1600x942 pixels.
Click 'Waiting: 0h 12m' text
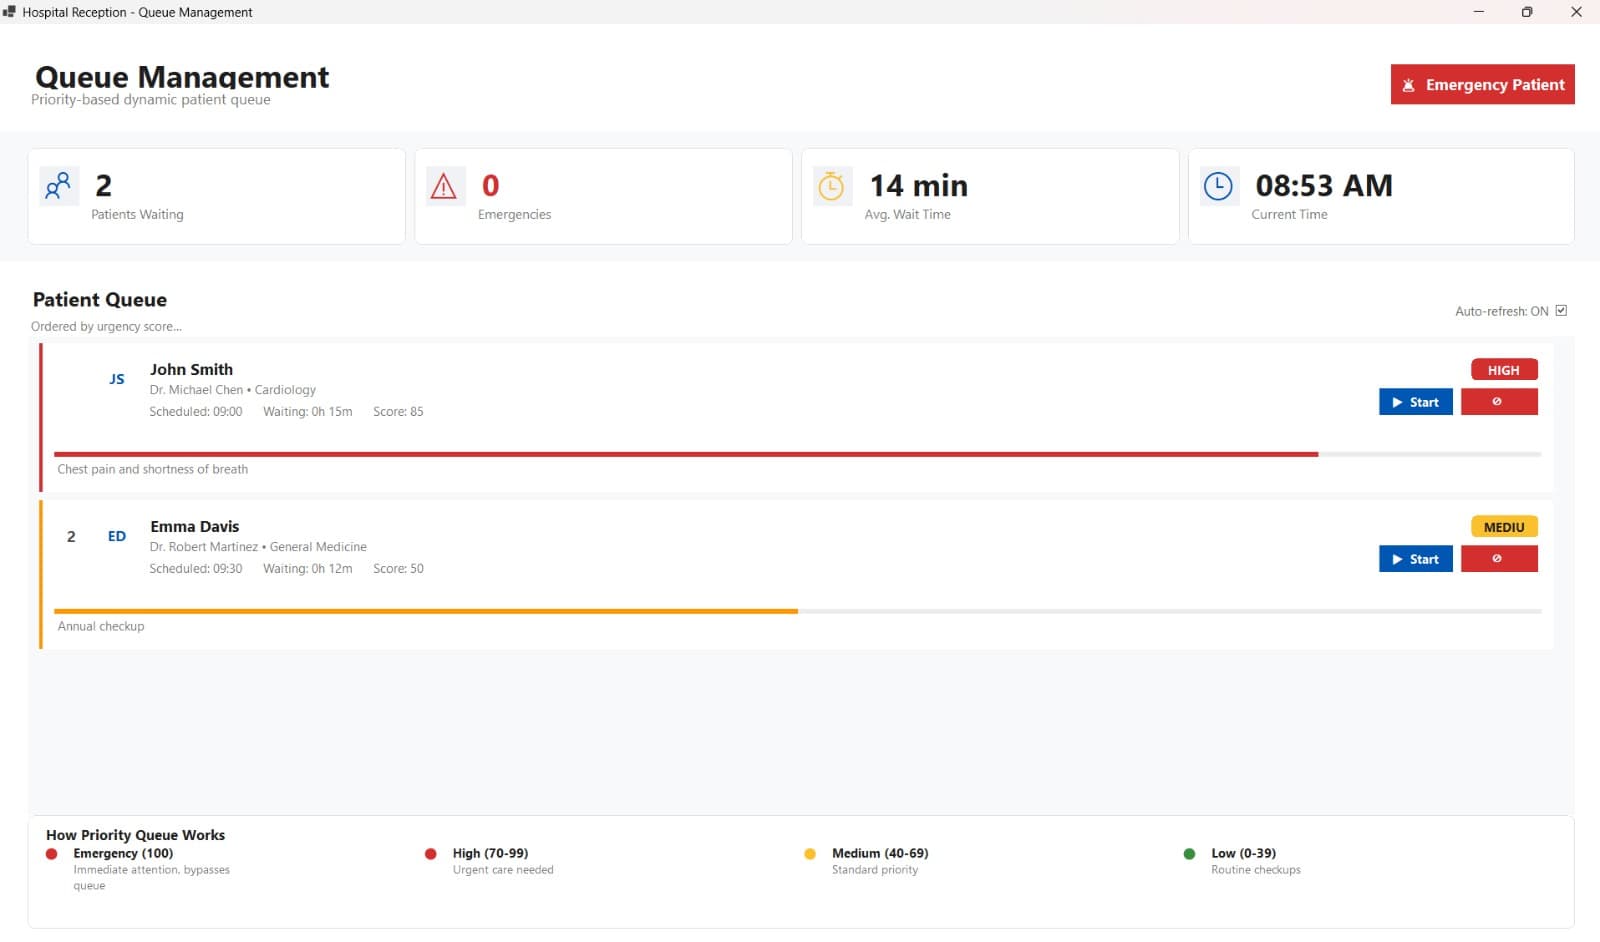point(308,569)
